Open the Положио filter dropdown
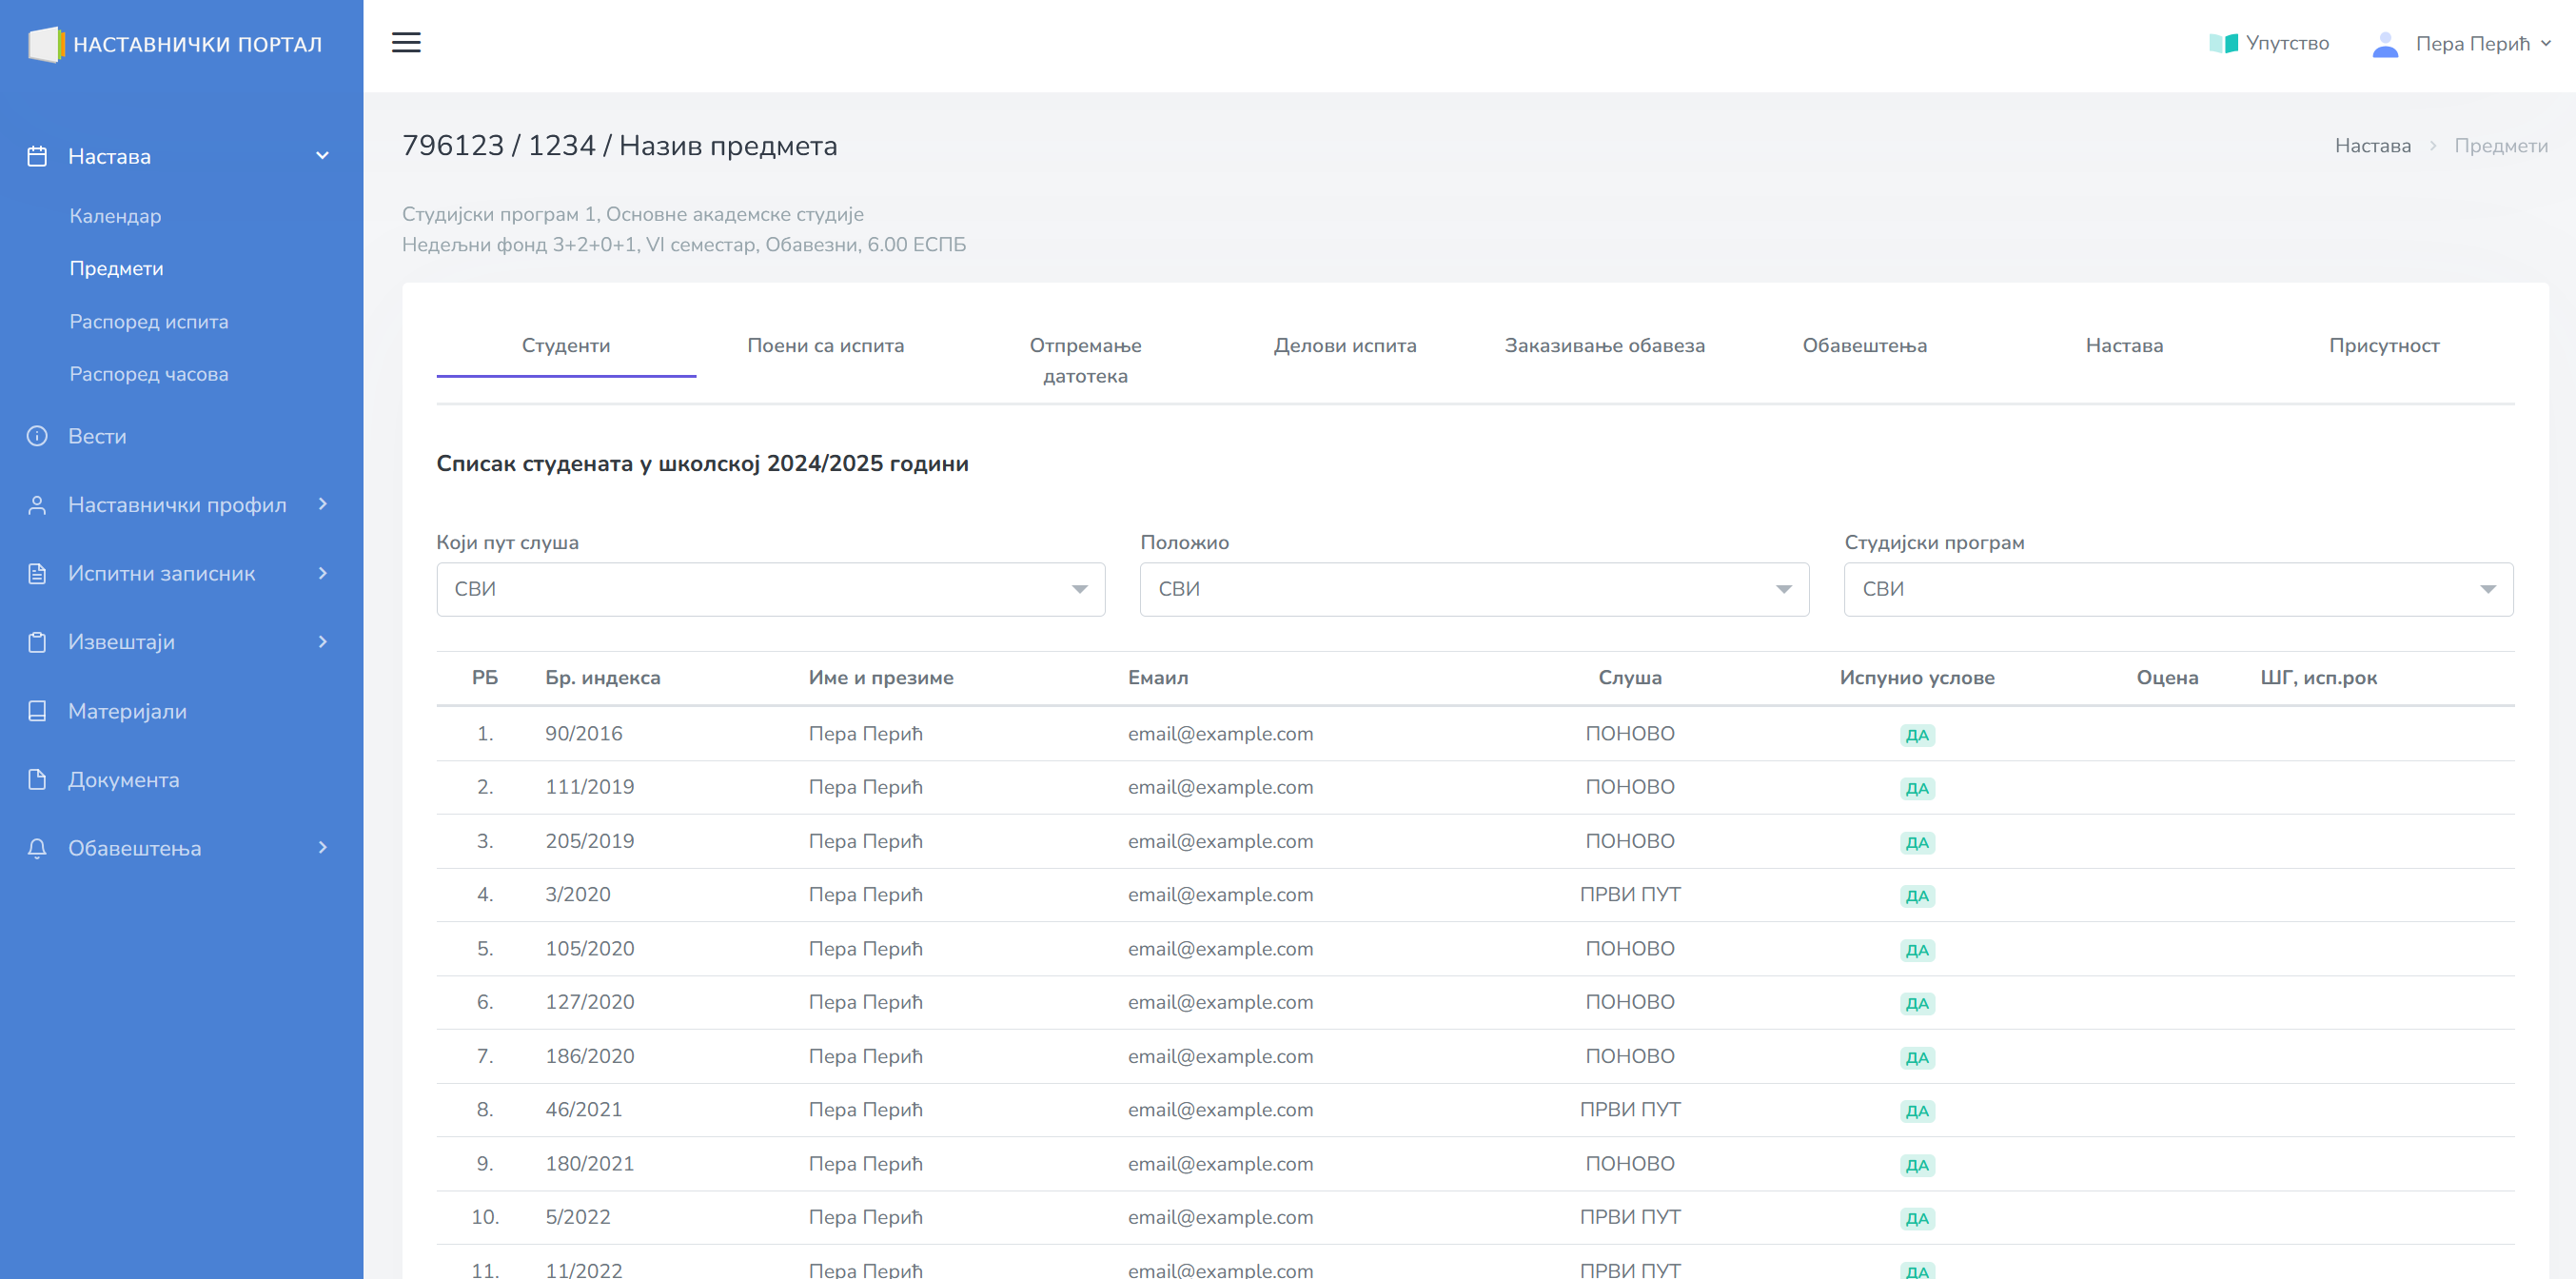The width and height of the screenshot is (2576, 1279). (1473, 589)
